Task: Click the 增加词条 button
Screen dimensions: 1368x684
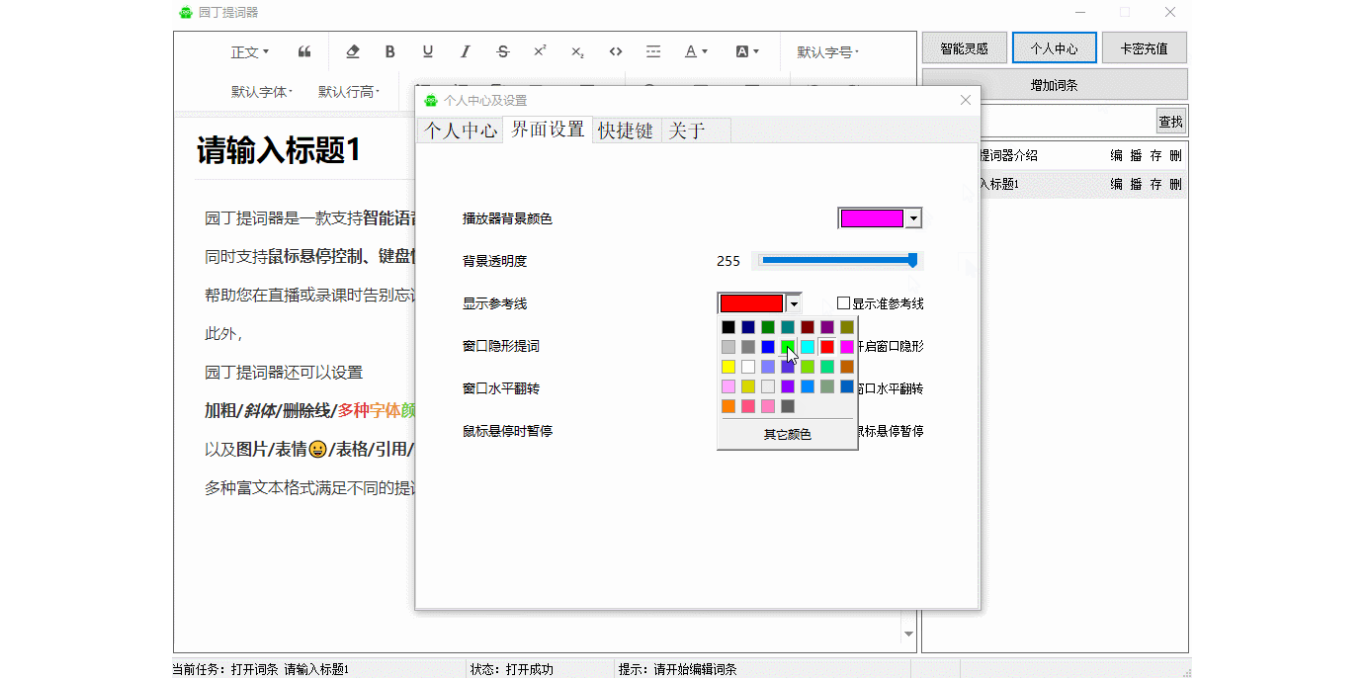Action: [x=1054, y=85]
